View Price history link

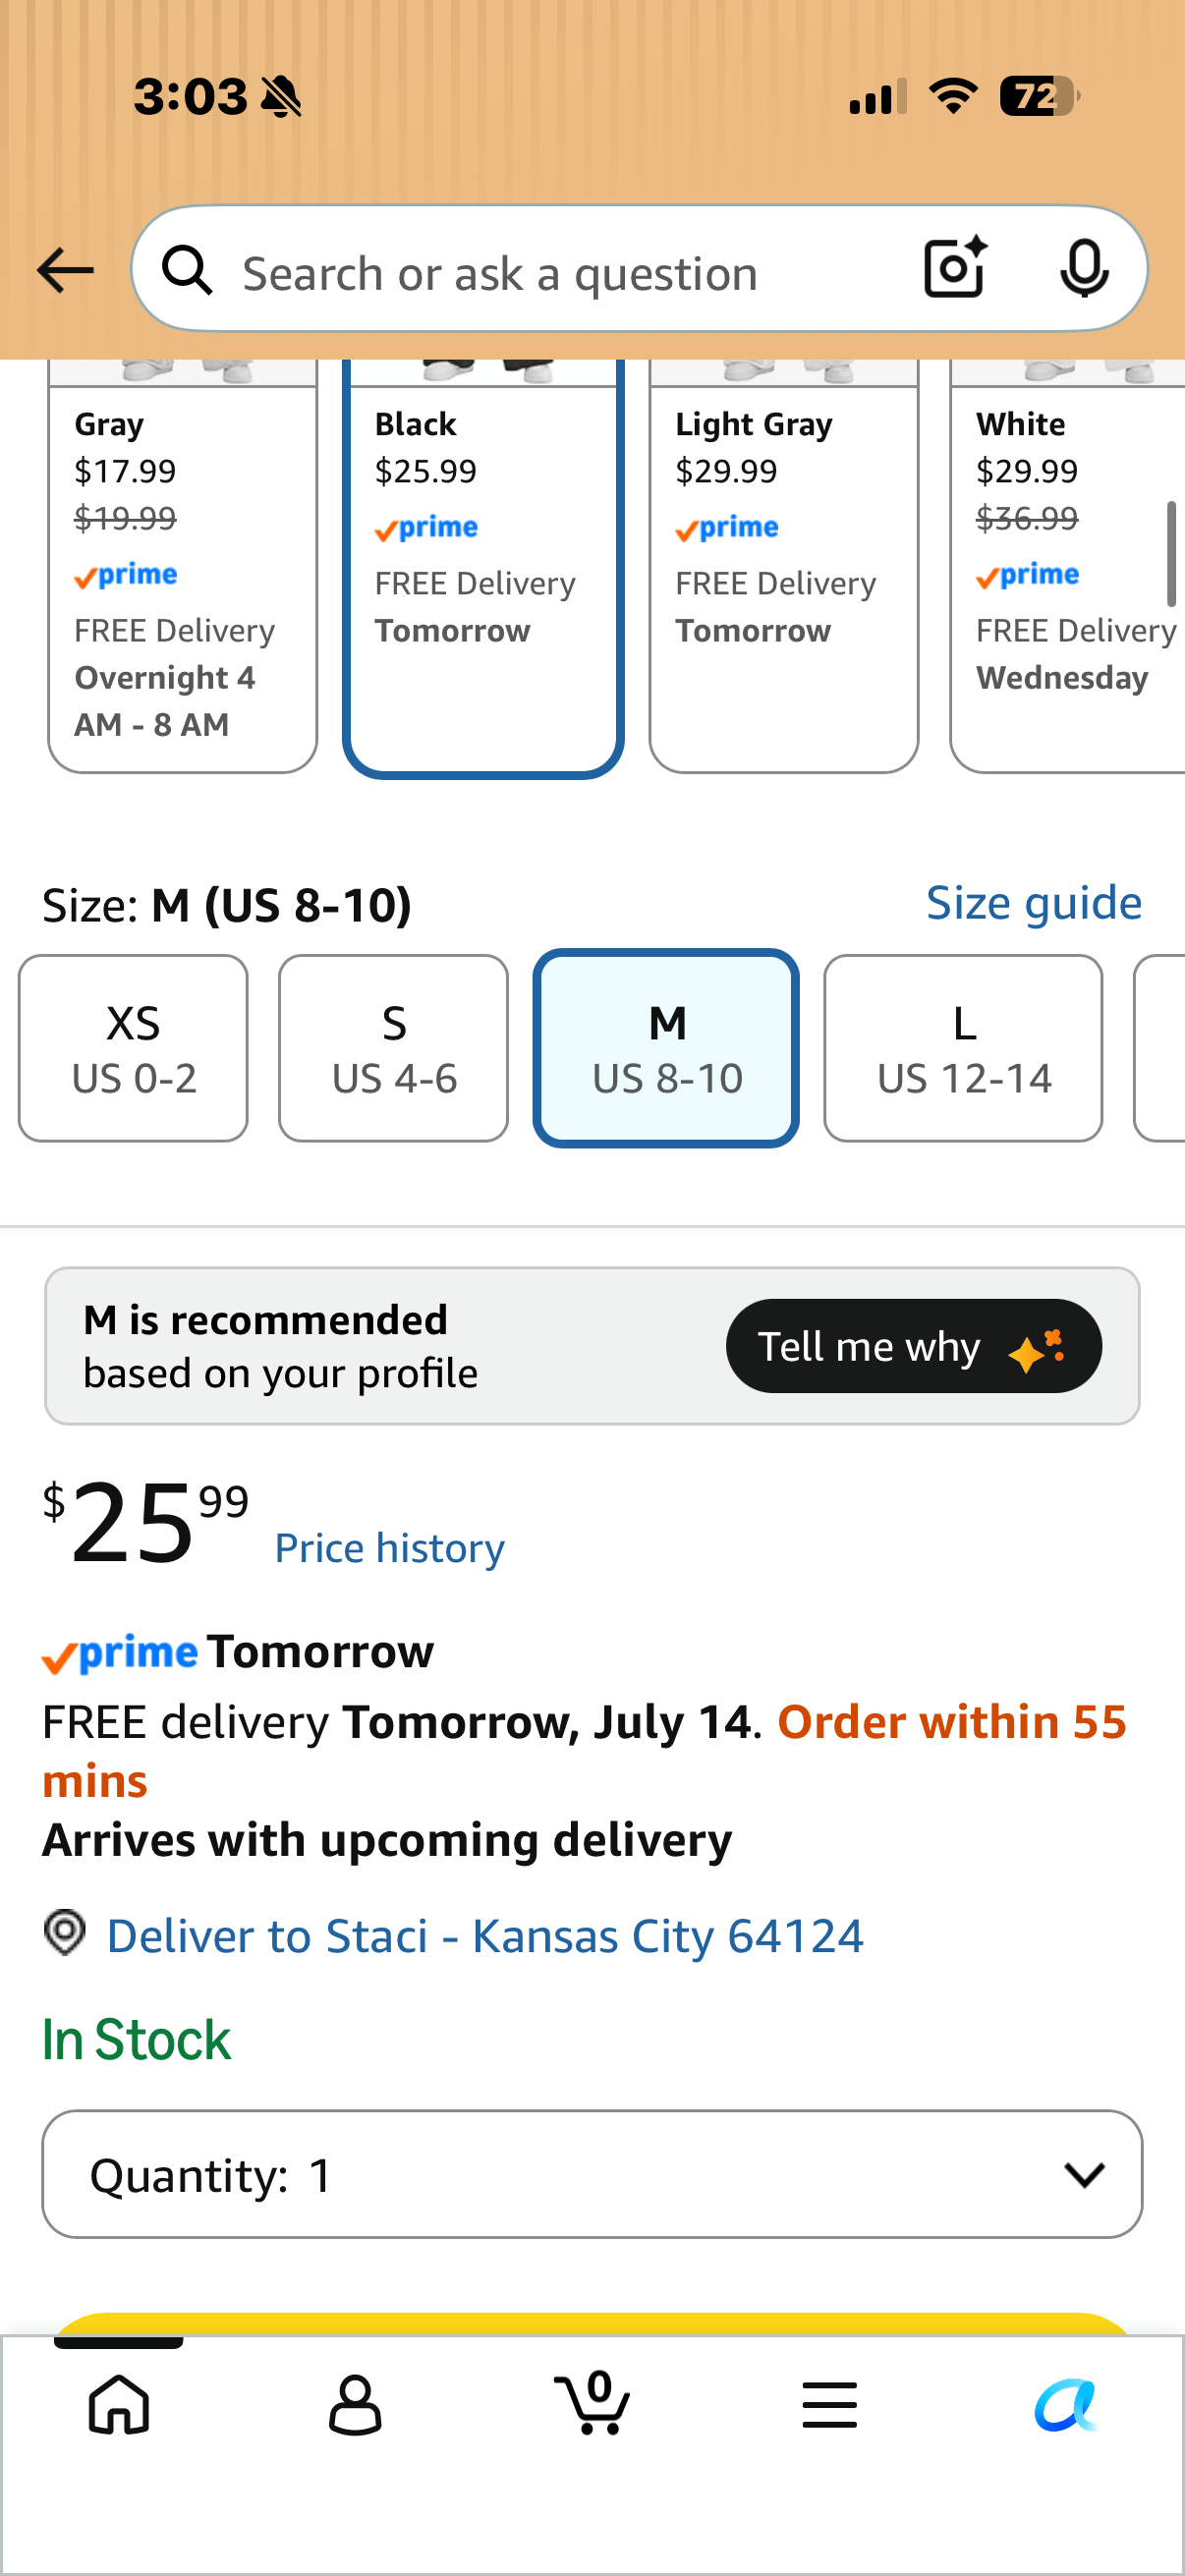pyautogui.click(x=389, y=1548)
